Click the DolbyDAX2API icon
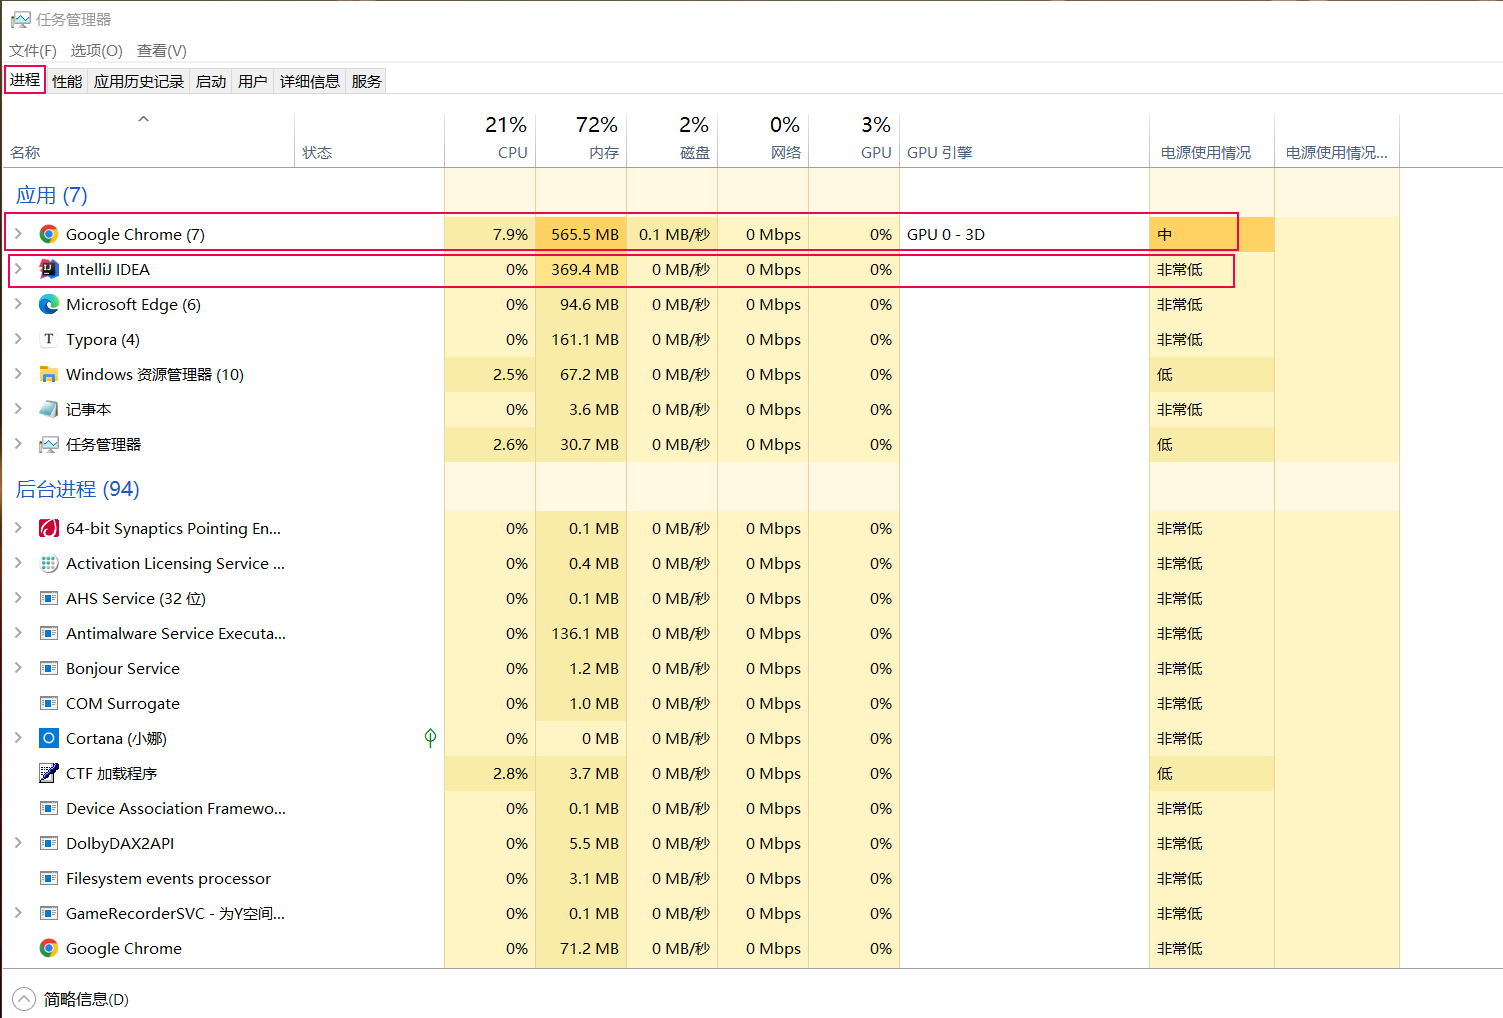The image size is (1503, 1018). point(48,843)
